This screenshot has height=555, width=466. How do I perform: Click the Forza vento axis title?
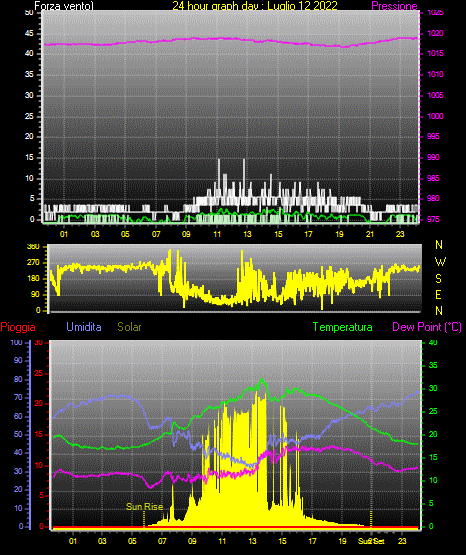click(64, 6)
